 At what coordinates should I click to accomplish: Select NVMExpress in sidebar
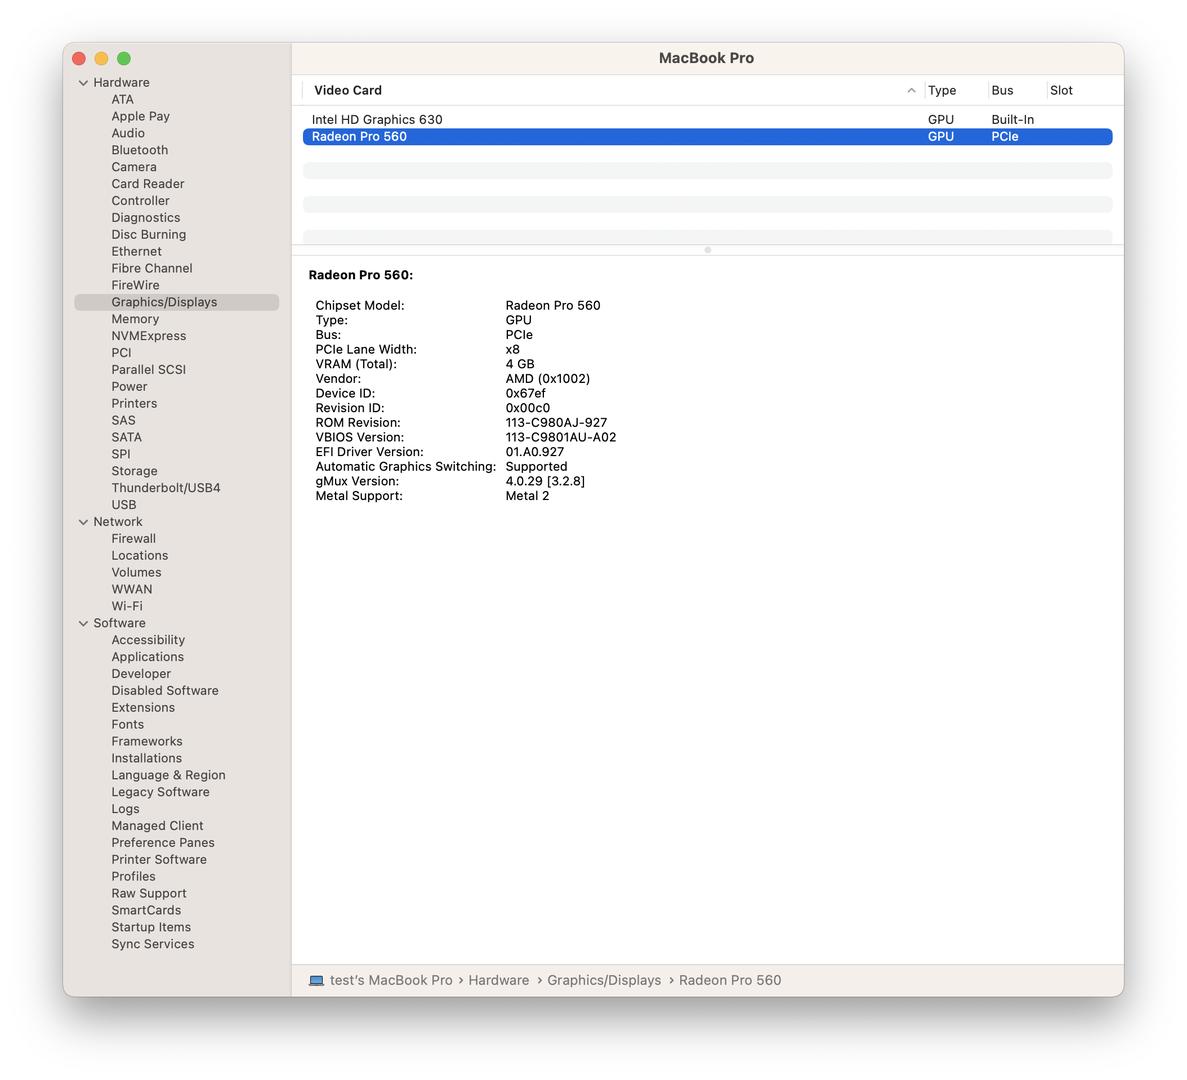(x=148, y=336)
